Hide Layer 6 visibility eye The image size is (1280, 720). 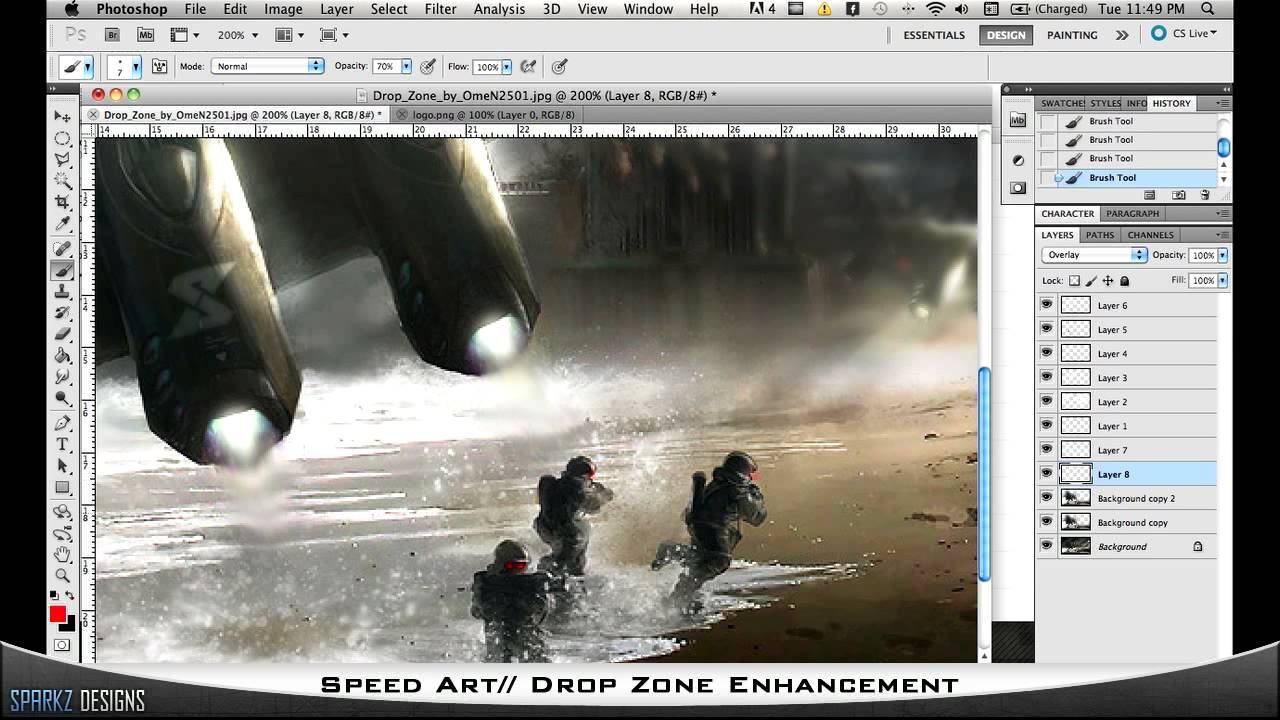click(x=1047, y=305)
